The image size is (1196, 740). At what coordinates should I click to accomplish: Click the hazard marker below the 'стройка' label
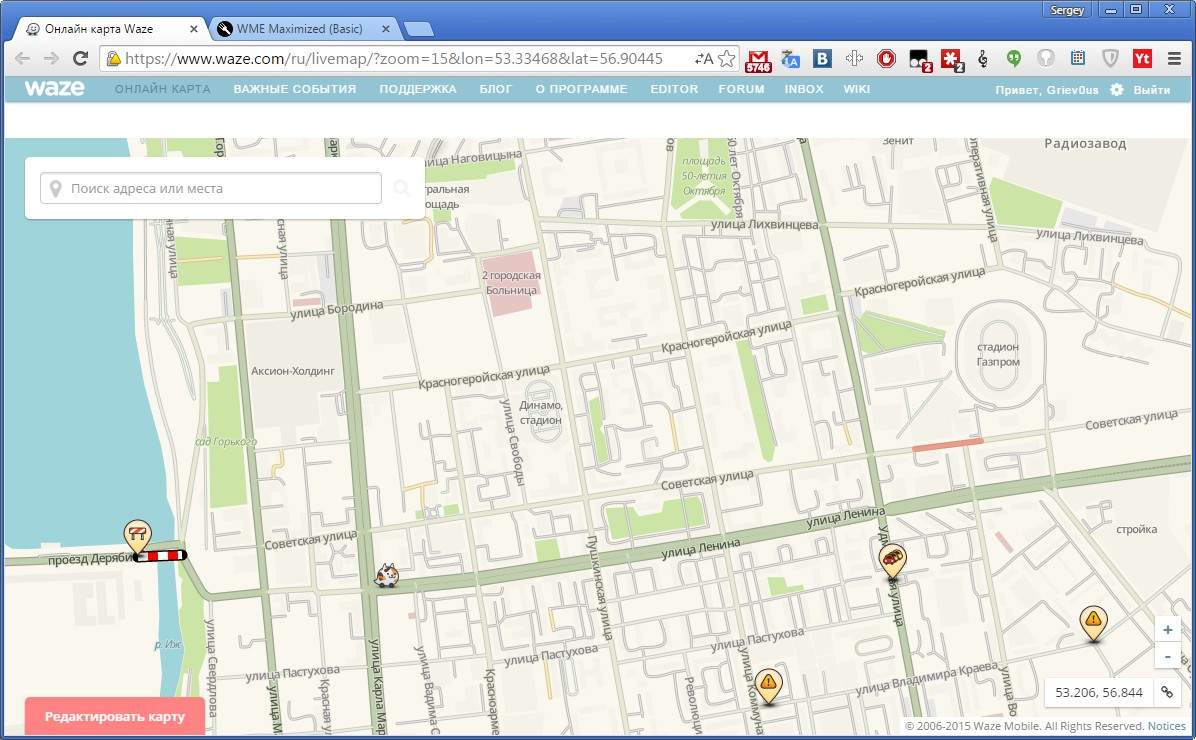pos(1094,623)
